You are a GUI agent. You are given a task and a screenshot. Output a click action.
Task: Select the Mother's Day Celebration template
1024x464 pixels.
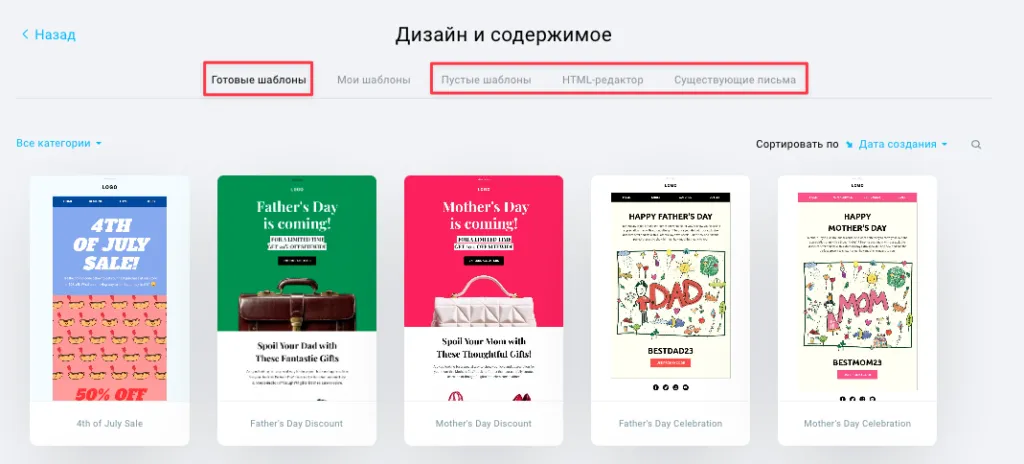click(857, 310)
